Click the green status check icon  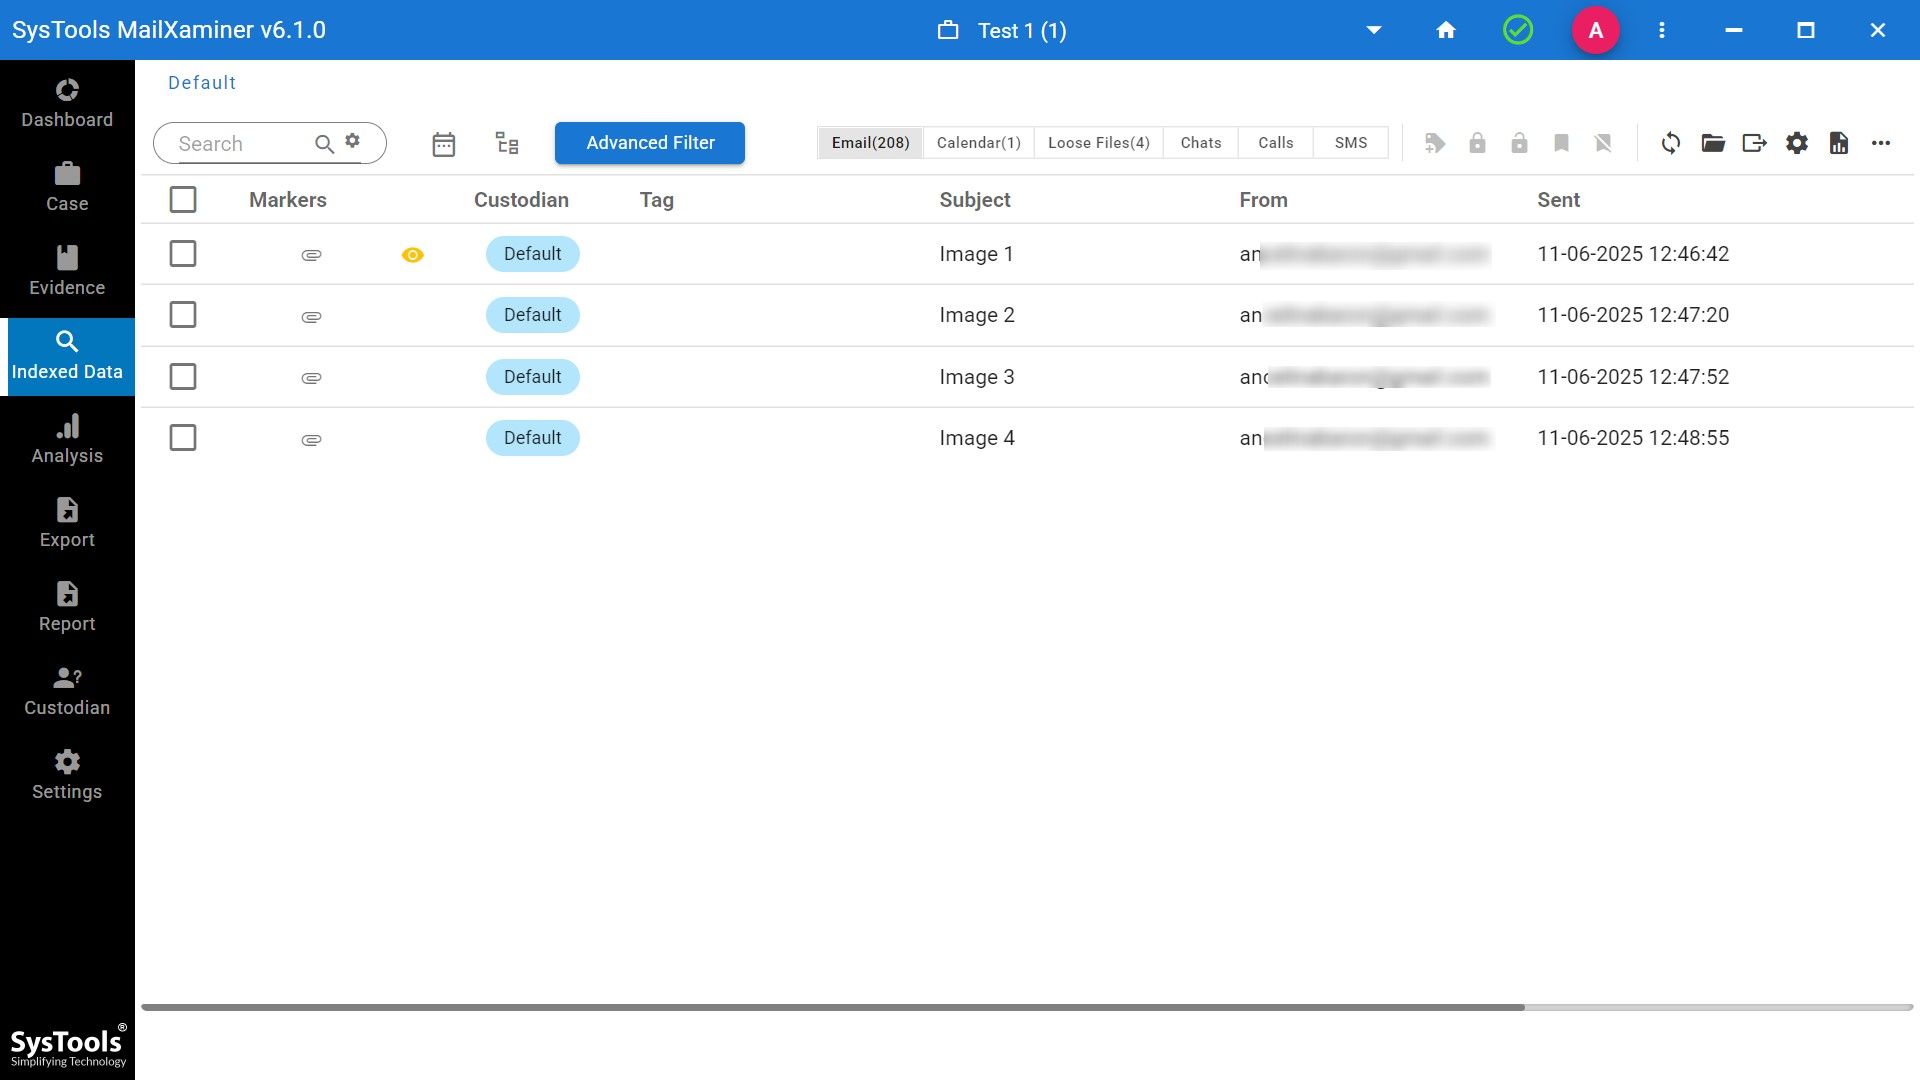click(1518, 30)
